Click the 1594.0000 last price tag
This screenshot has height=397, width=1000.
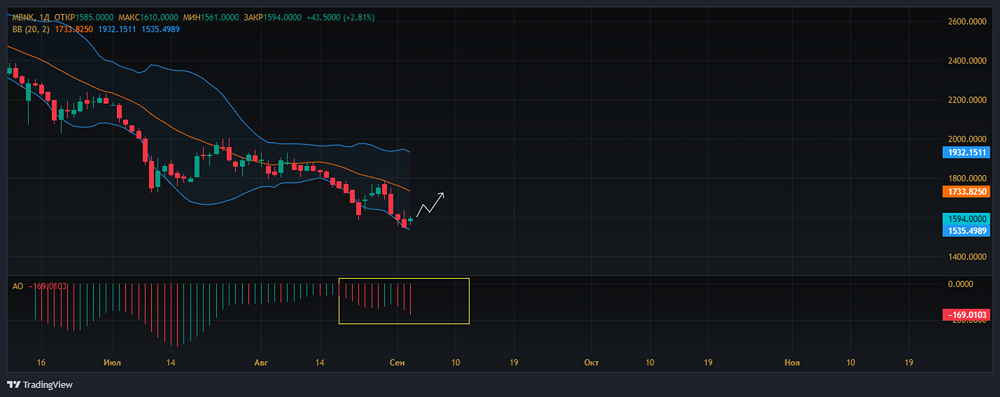[x=966, y=219]
